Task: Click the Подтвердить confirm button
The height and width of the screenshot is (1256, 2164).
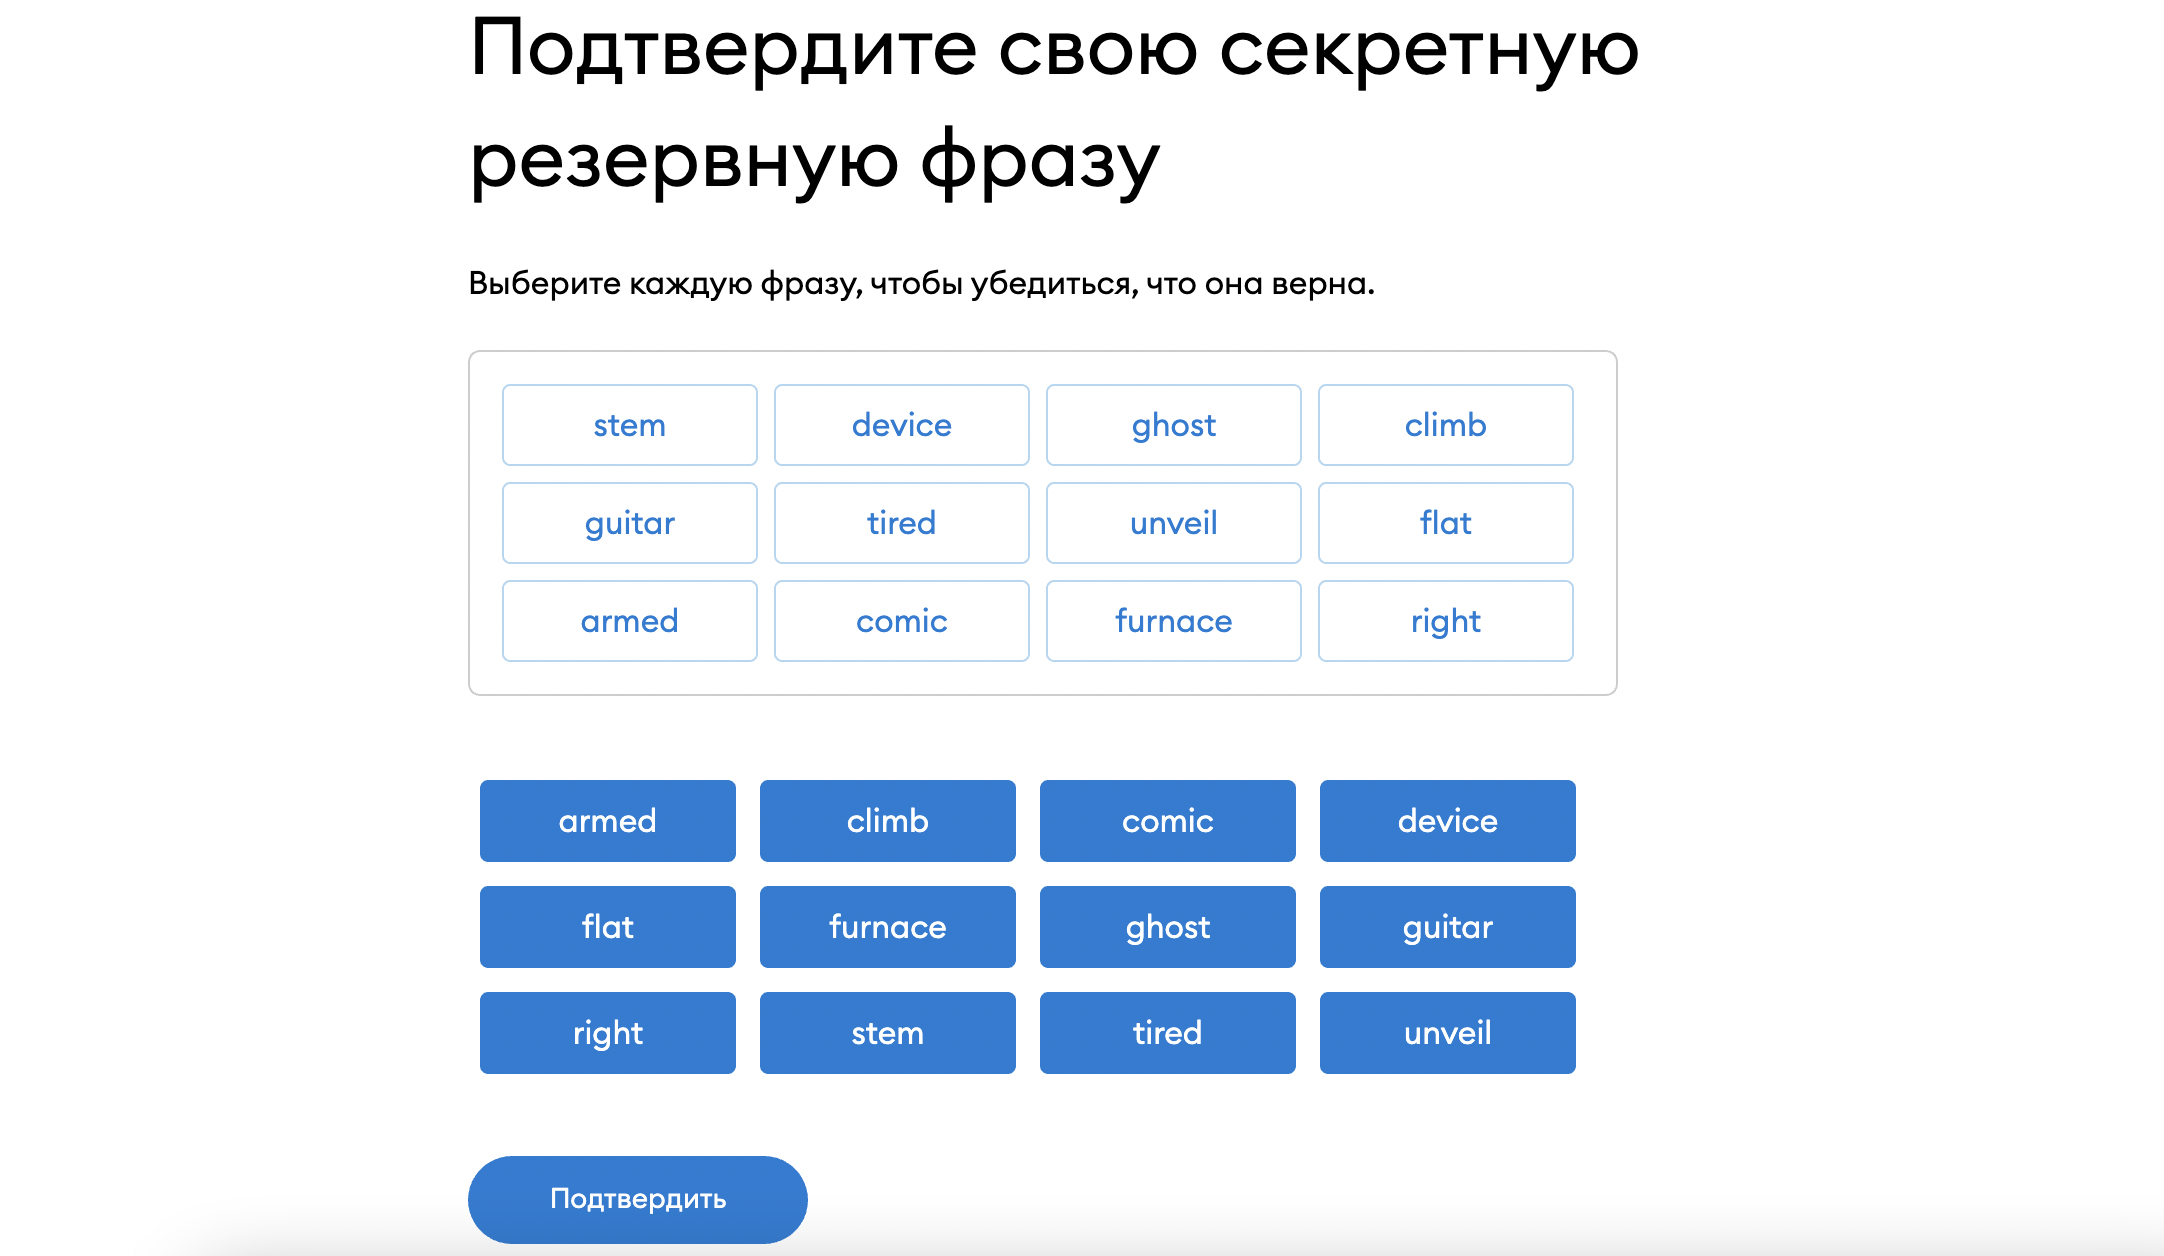Action: pos(637,1199)
